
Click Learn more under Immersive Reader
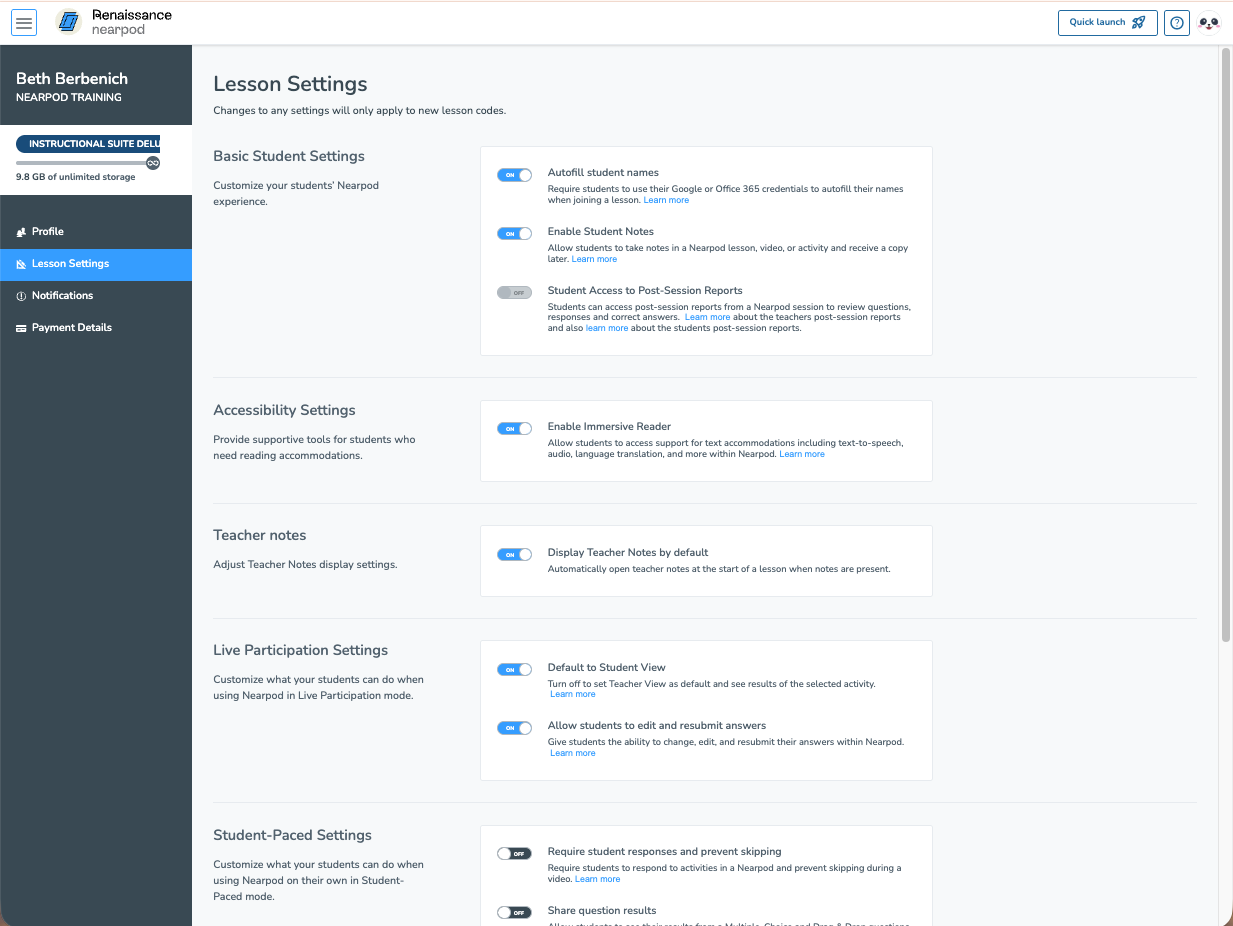(802, 454)
